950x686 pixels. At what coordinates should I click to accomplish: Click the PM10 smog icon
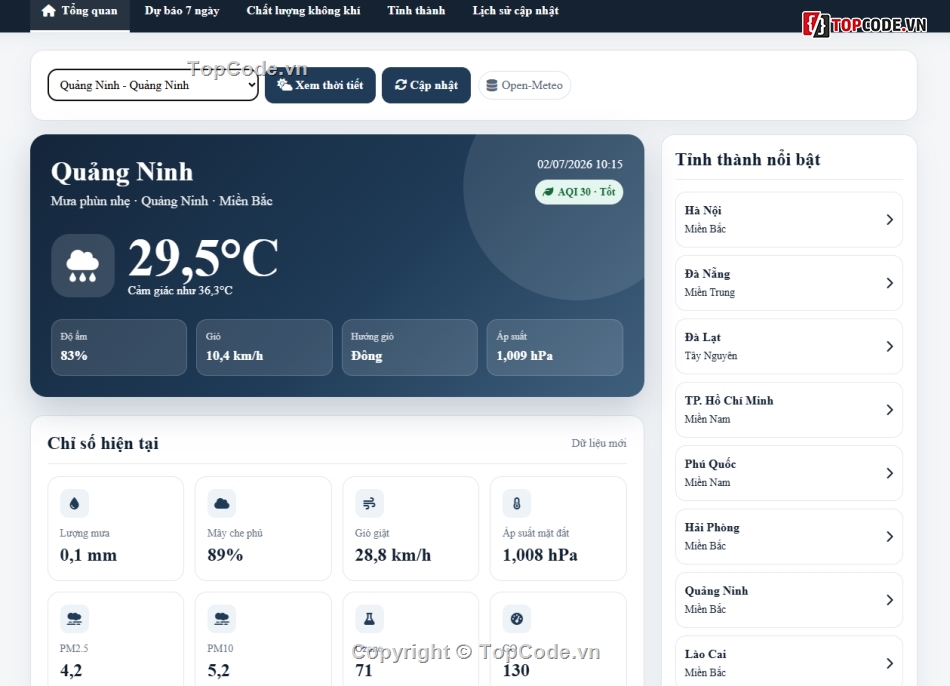pyautogui.click(x=222, y=619)
